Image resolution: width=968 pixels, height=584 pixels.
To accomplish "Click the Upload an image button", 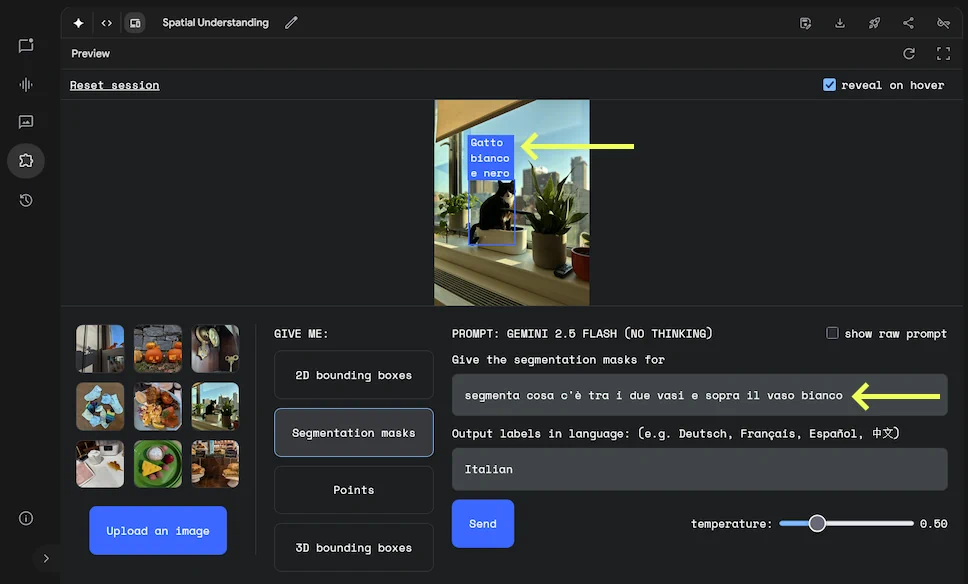I will tap(158, 530).
